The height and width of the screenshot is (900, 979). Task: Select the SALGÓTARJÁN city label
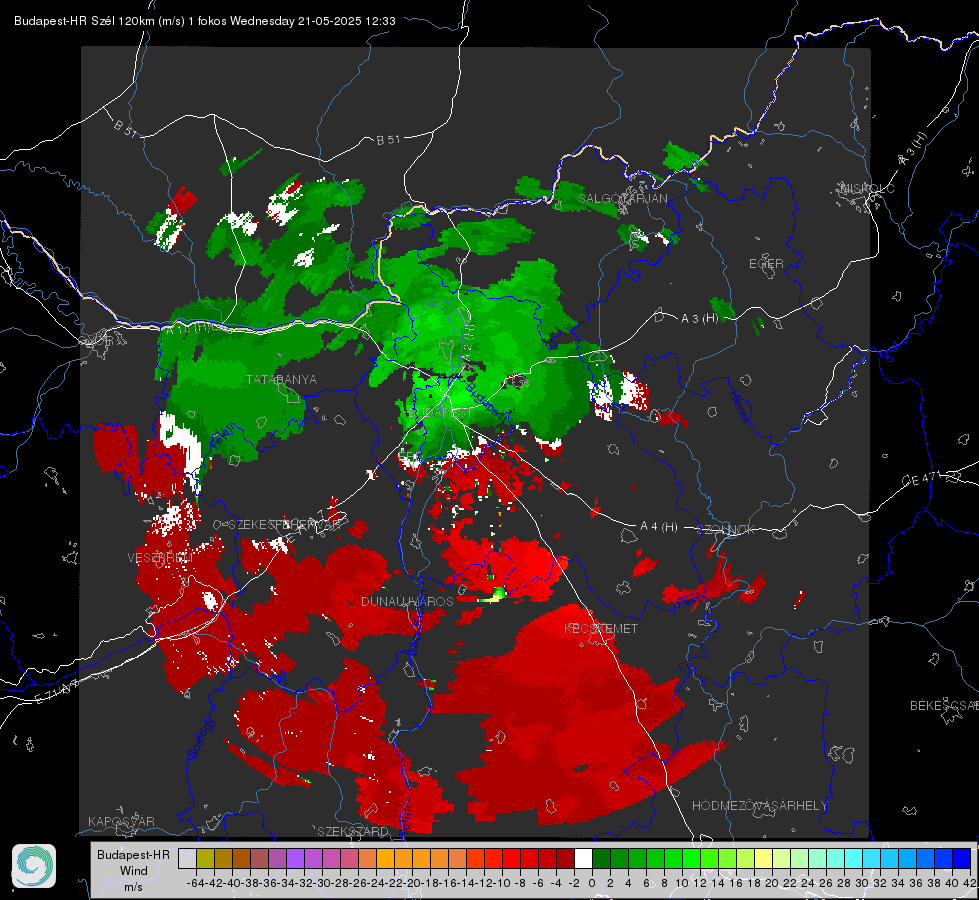coord(622,198)
